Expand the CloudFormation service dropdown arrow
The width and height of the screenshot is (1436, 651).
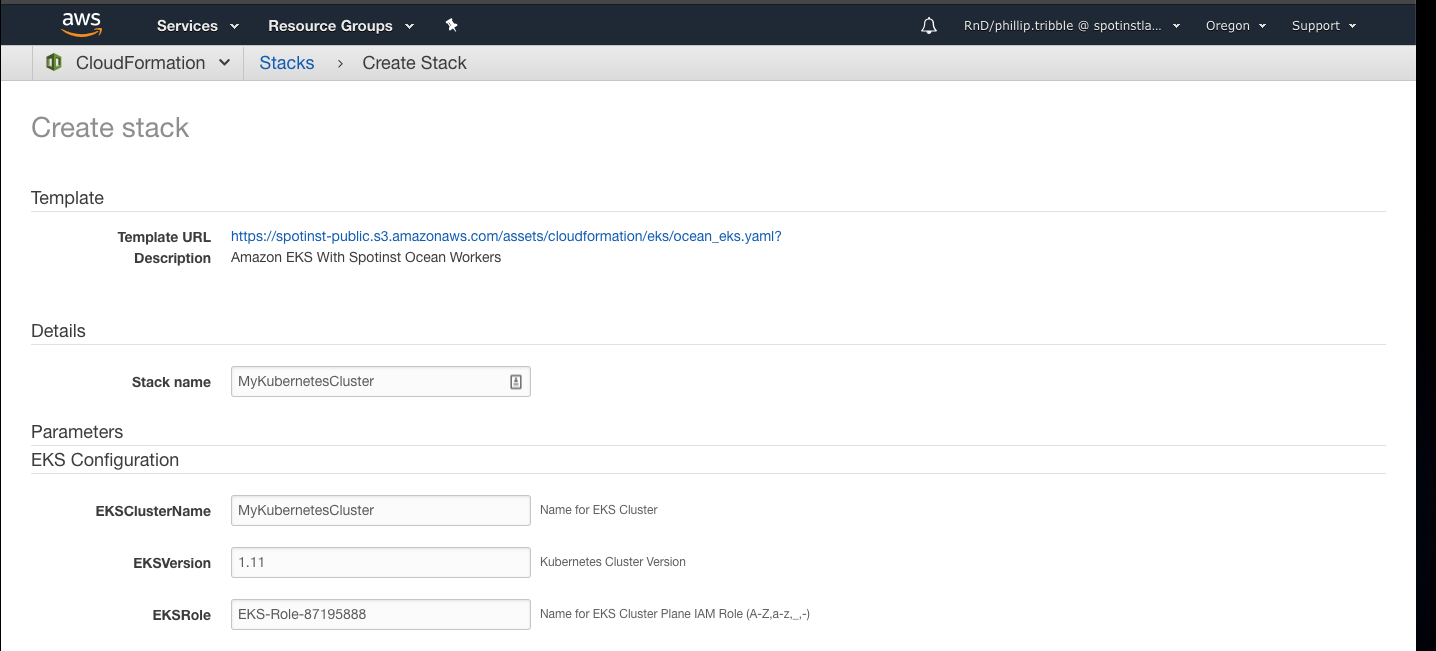click(225, 63)
